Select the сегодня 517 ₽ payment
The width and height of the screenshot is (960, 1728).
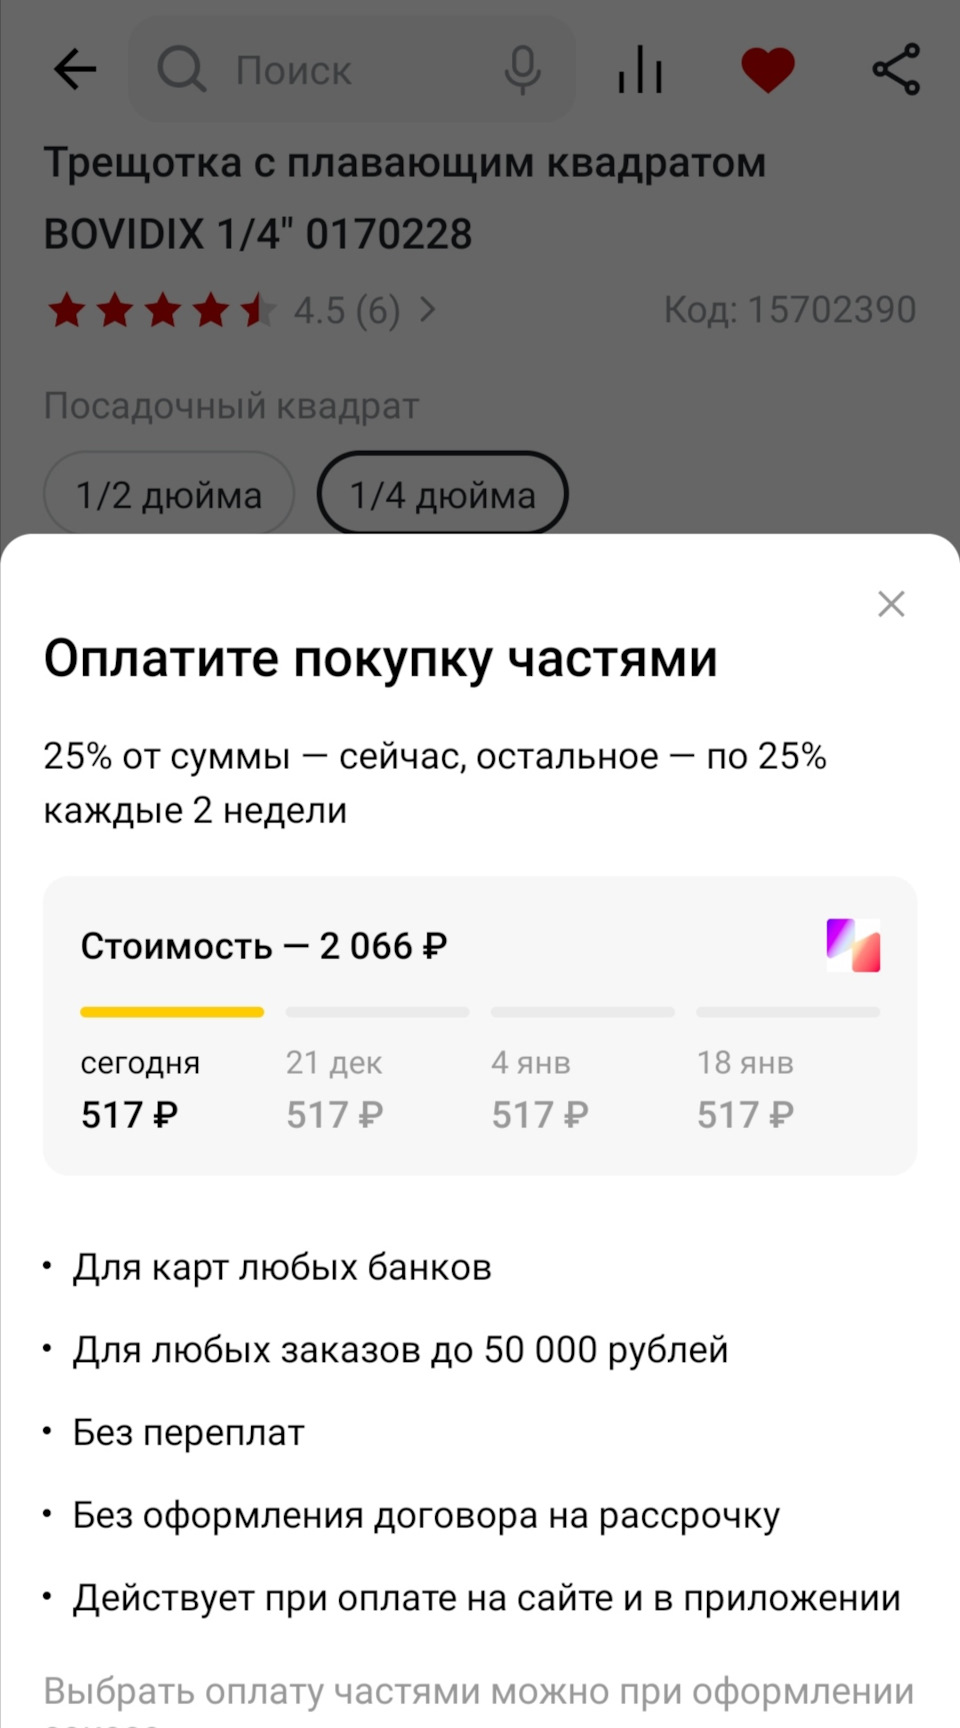140,1088
